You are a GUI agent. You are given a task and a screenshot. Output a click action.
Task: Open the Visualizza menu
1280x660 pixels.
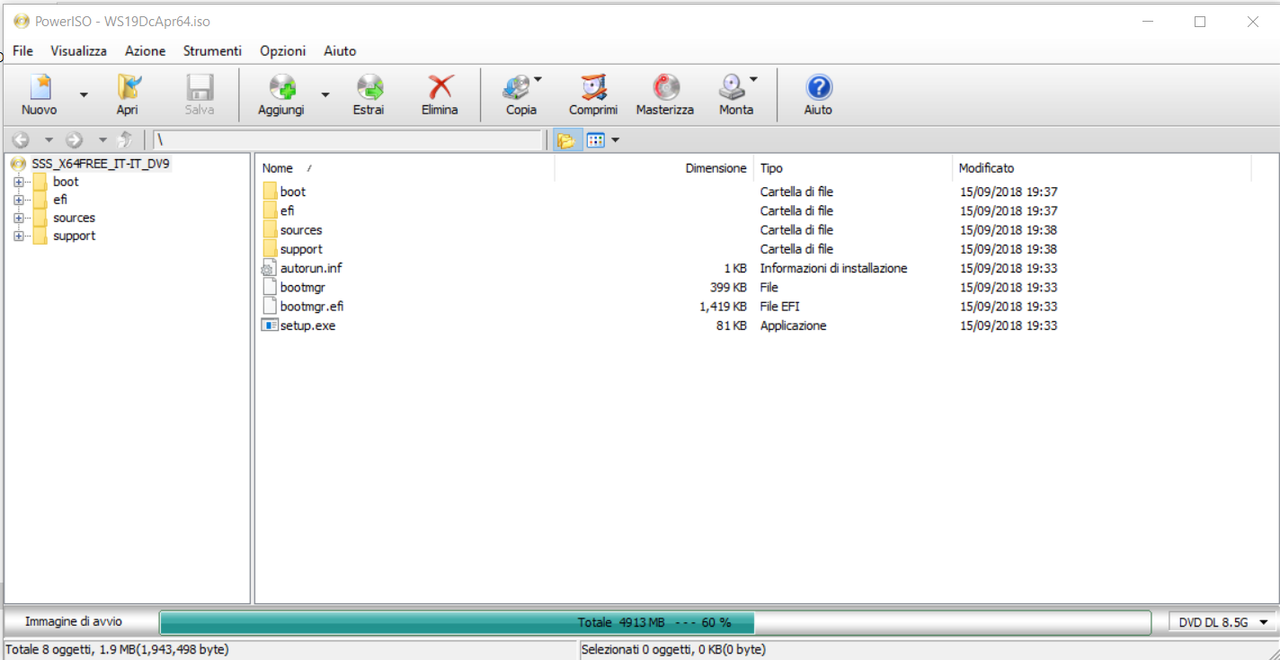click(79, 51)
